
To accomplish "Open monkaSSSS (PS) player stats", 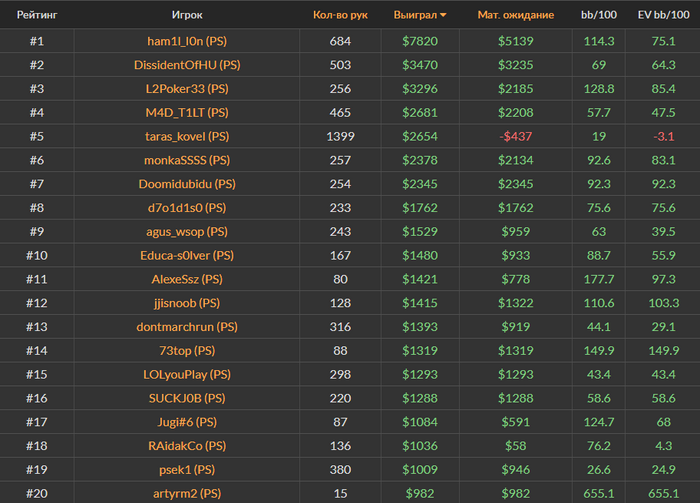I will (187, 160).
